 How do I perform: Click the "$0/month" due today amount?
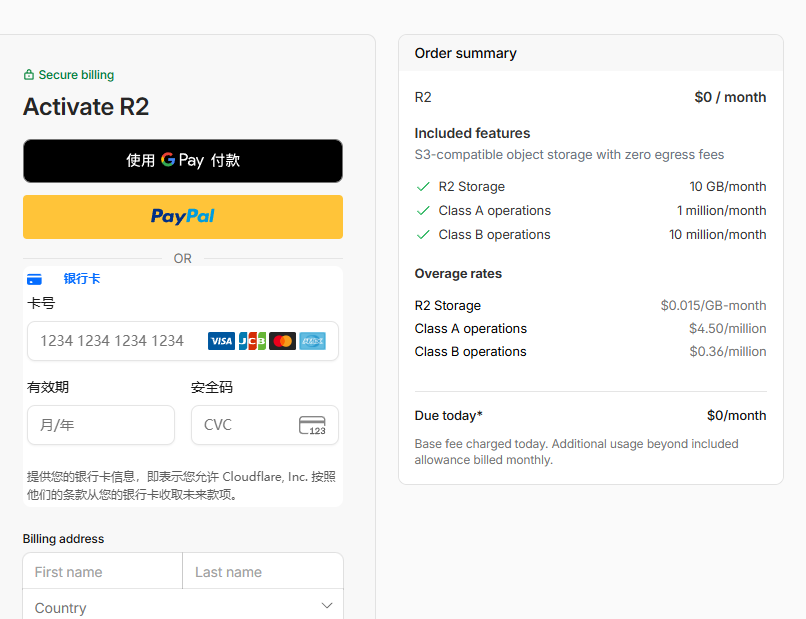737,415
